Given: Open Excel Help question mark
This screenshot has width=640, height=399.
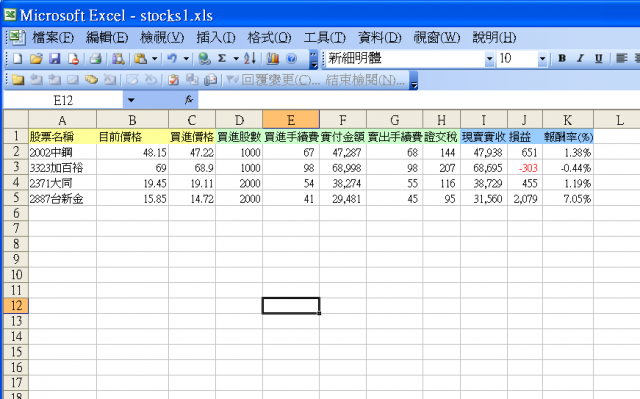Looking at the screenshot, I should click(291, 59).
